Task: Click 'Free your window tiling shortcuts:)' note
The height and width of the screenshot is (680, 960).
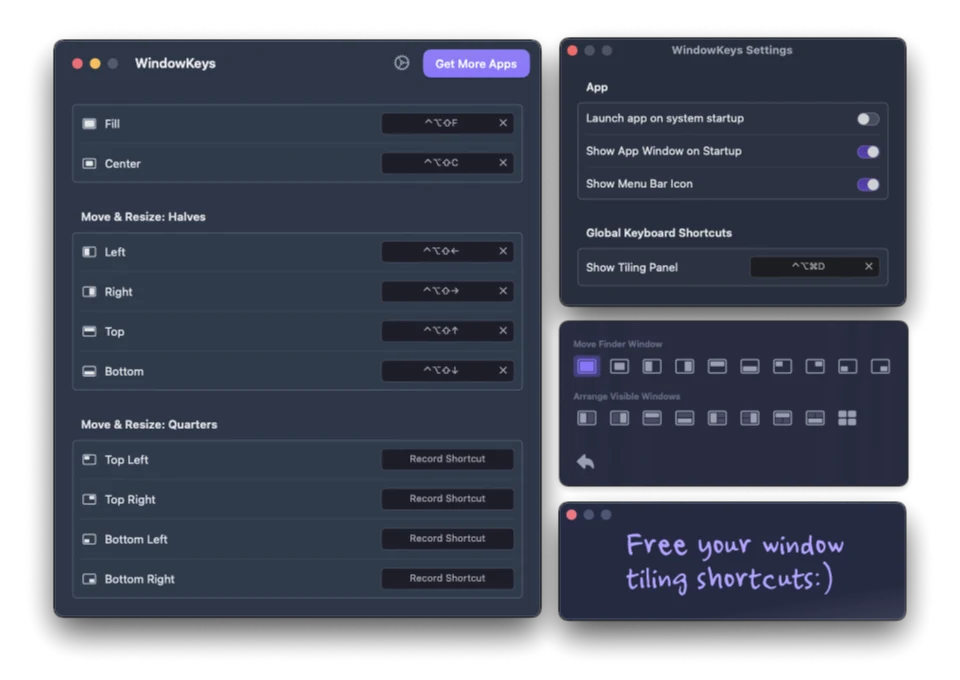Action: click(733, 562)
